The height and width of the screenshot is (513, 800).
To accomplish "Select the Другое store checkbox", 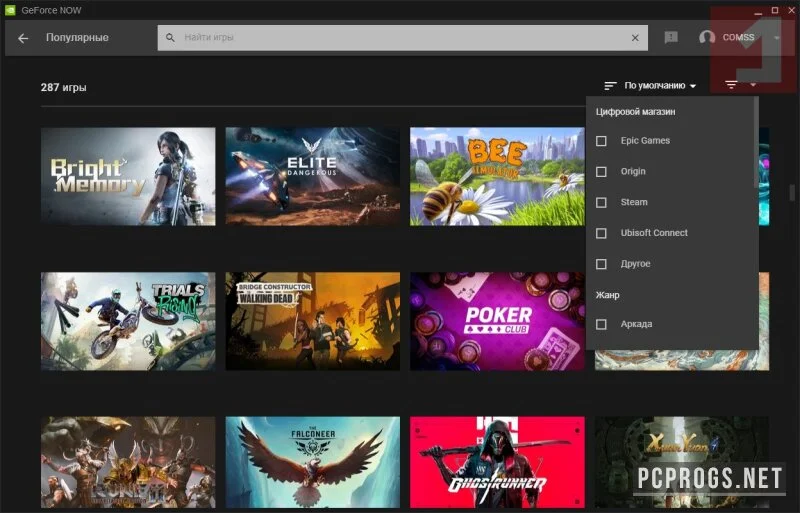I will [602, 264].
